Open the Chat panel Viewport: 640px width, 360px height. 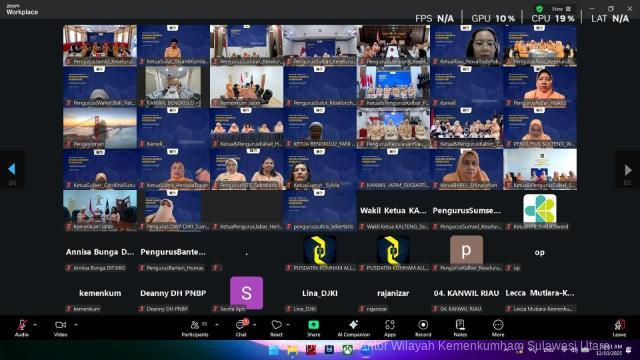[x=241, y=328]
